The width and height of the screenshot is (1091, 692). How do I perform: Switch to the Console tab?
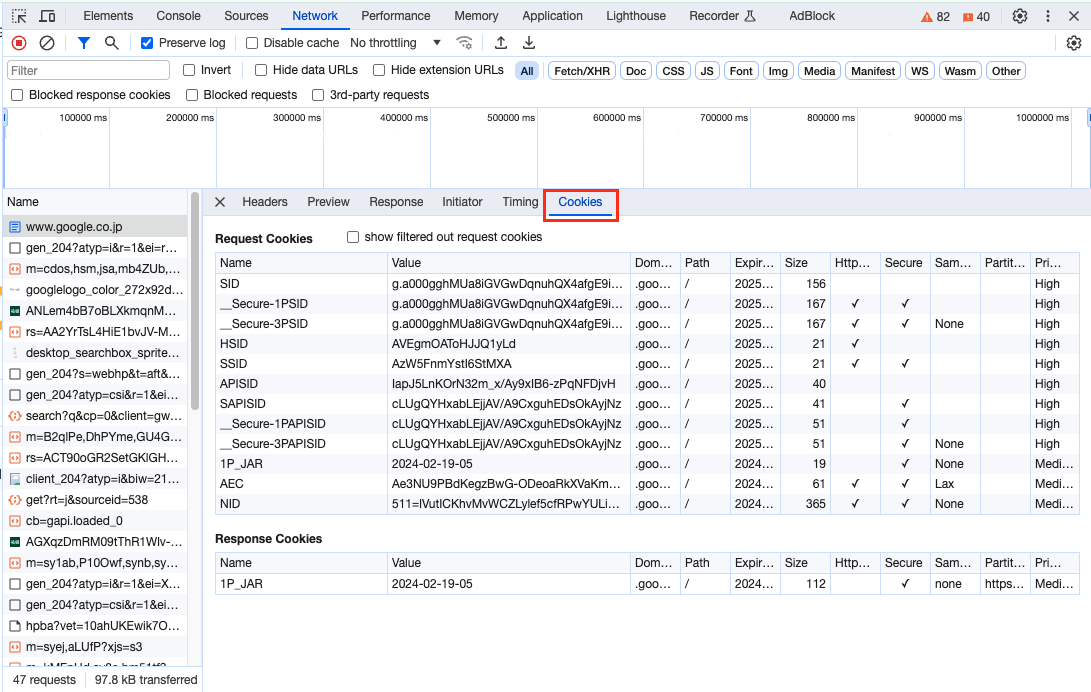coord(178,16)
